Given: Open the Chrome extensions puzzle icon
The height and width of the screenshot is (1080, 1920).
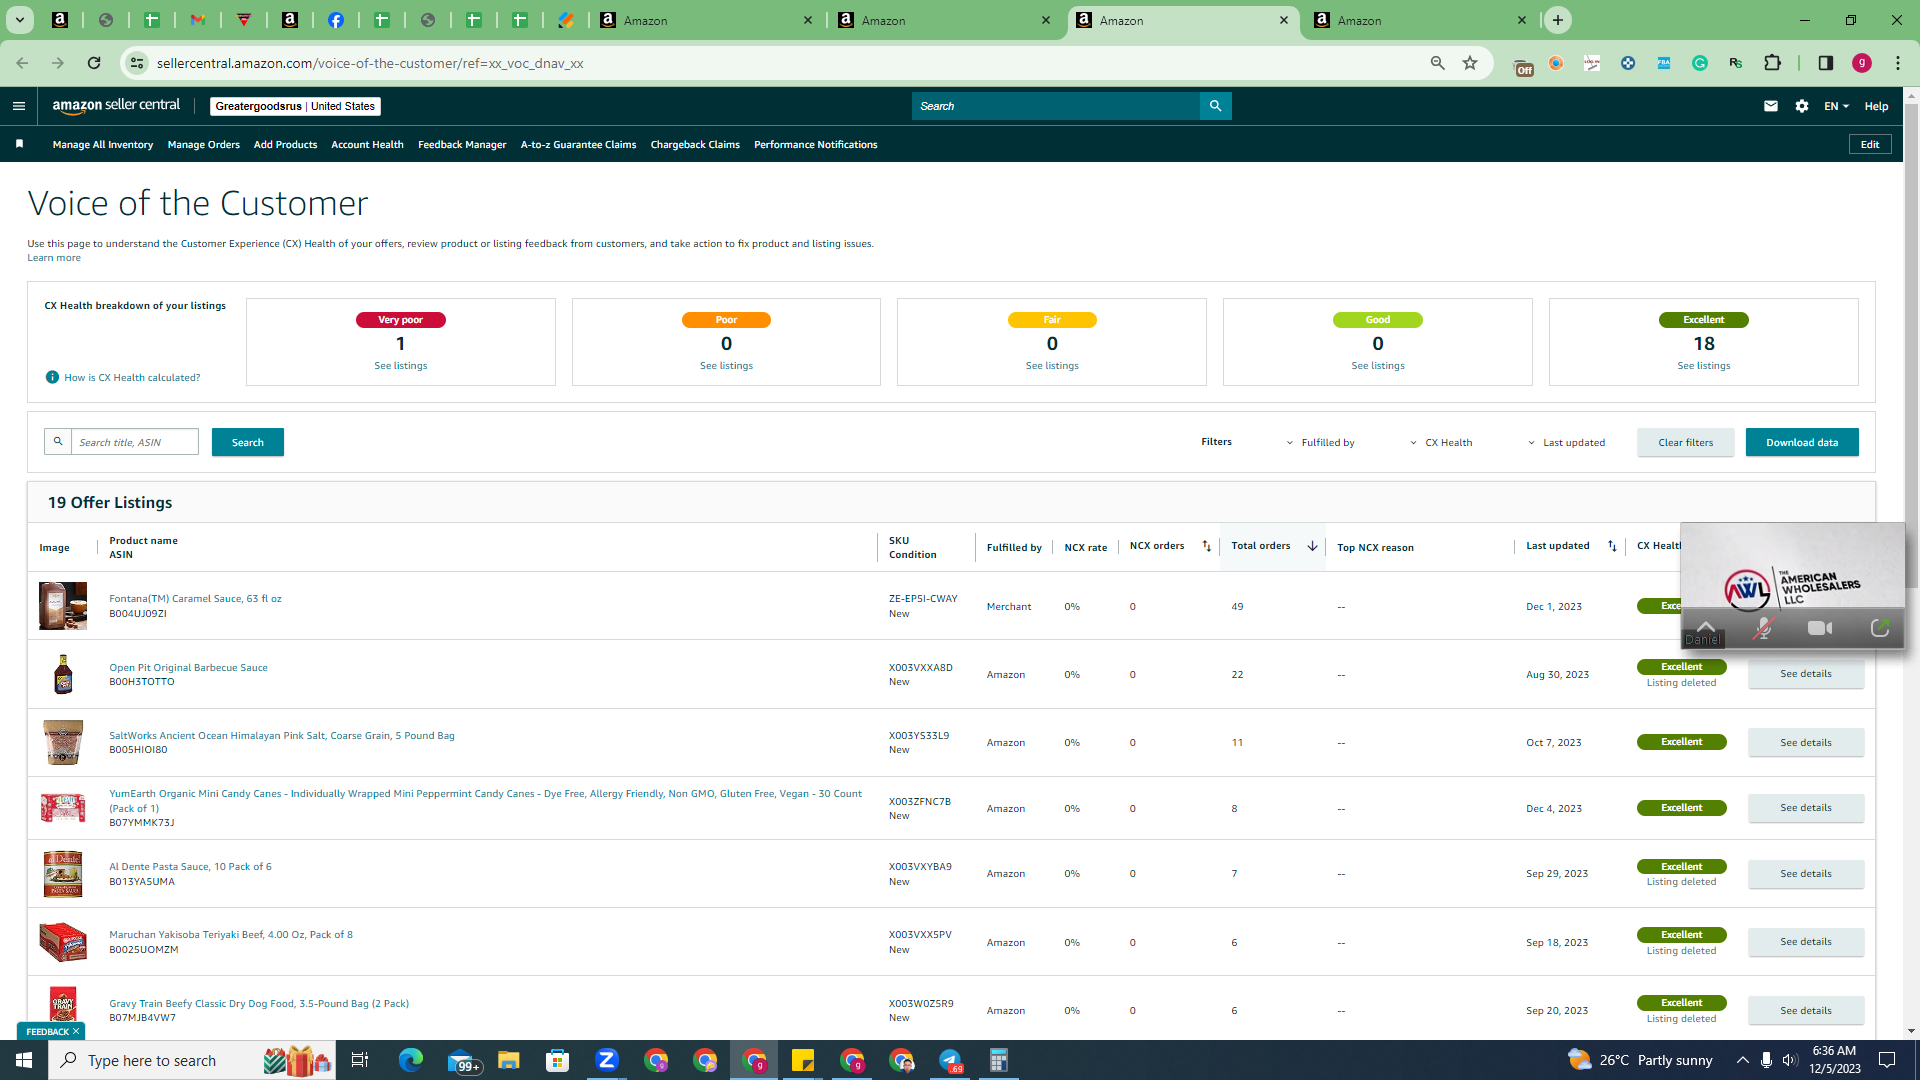Looking at the screenshot, I should 1773,63.
